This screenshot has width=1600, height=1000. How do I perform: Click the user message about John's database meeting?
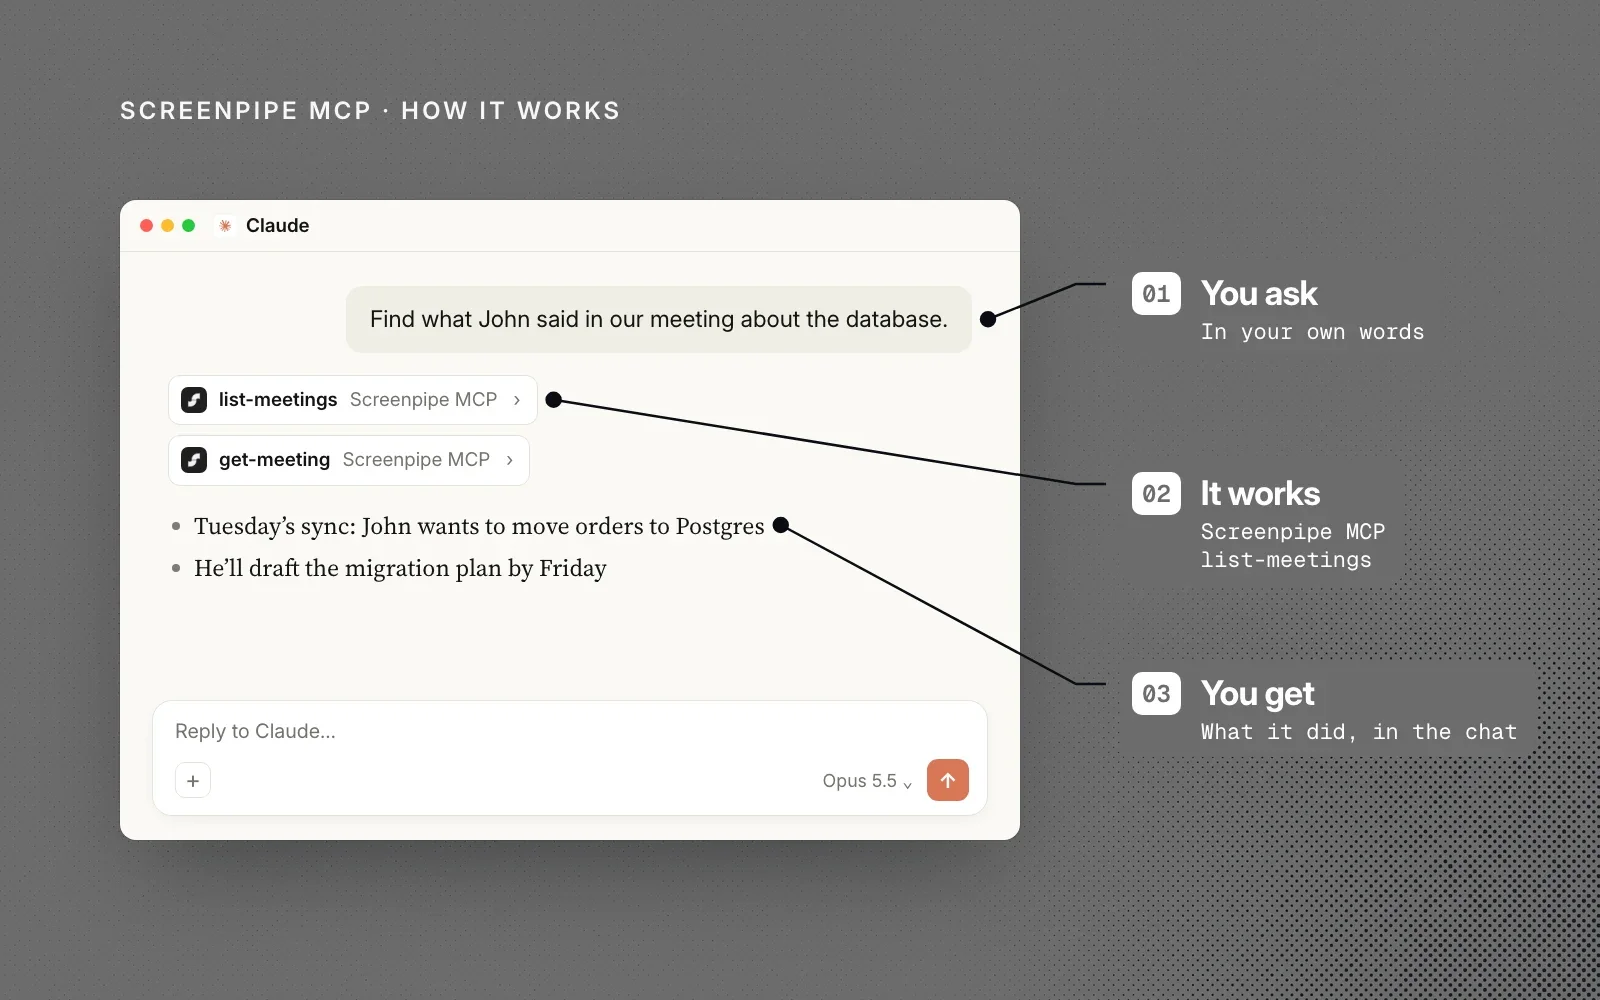[659, 319]
